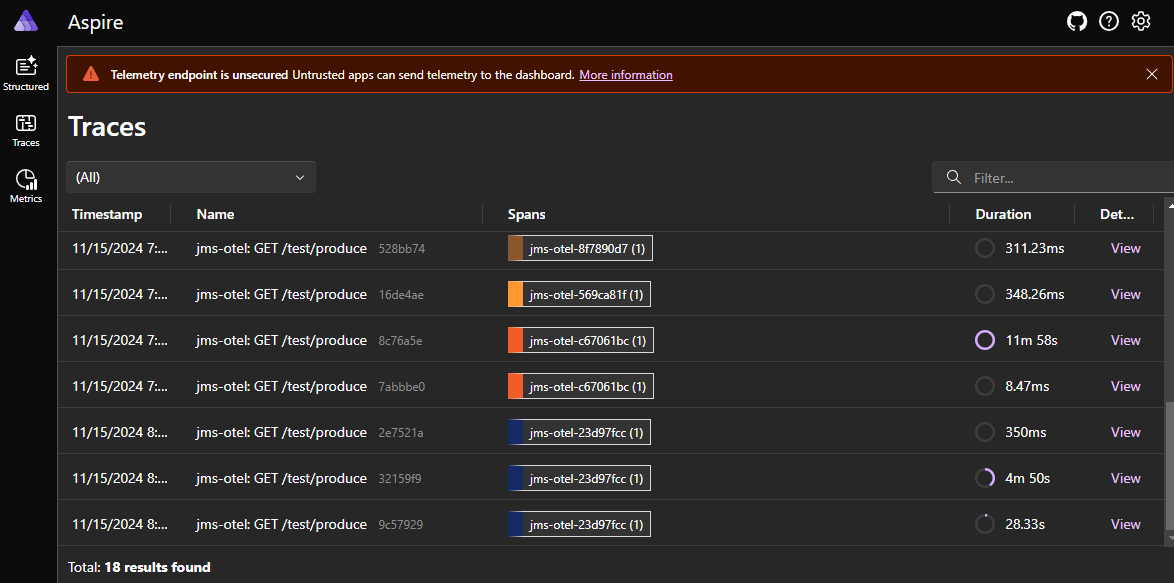This screenshot has height=583, width=1174.
Task: Click the 4m 50s duration progress ring
Action: (985, 478)
